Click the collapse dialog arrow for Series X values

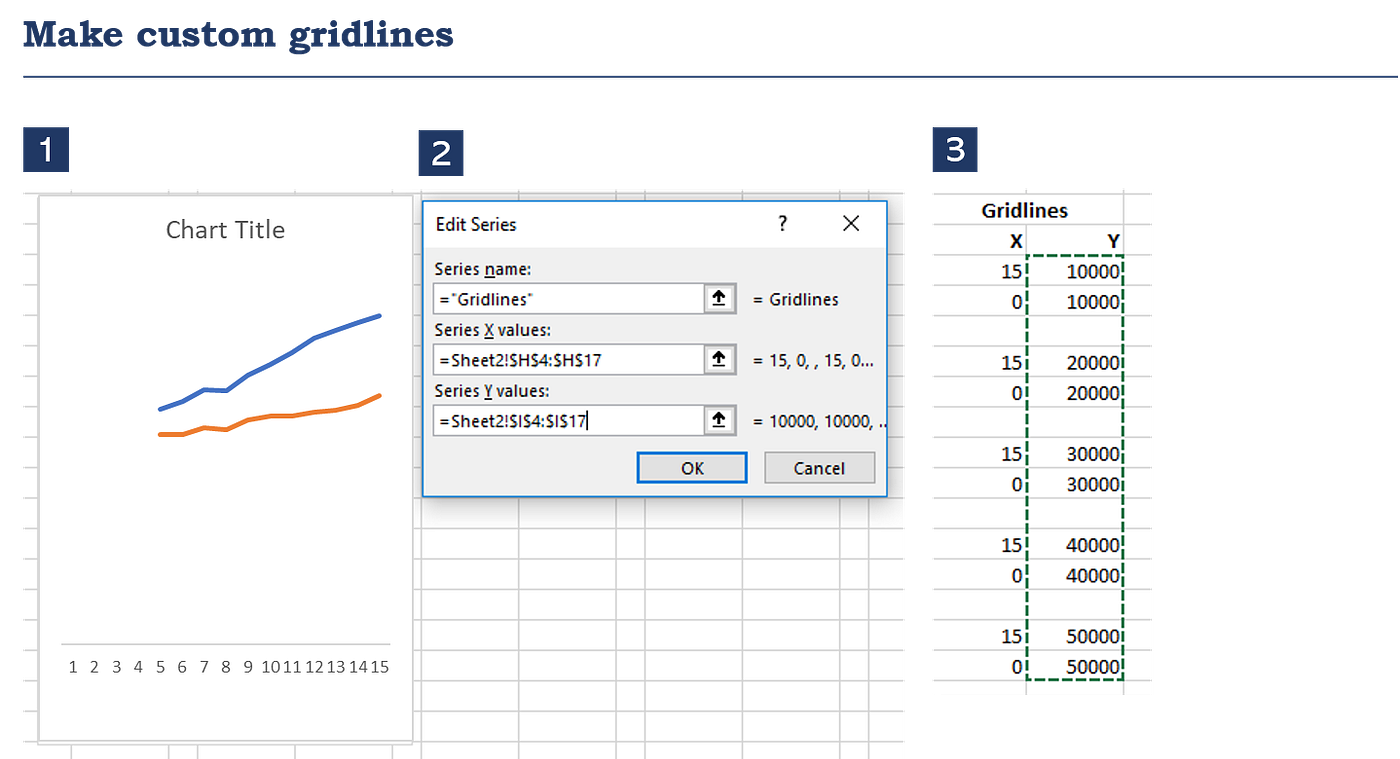tap(719, 359)
